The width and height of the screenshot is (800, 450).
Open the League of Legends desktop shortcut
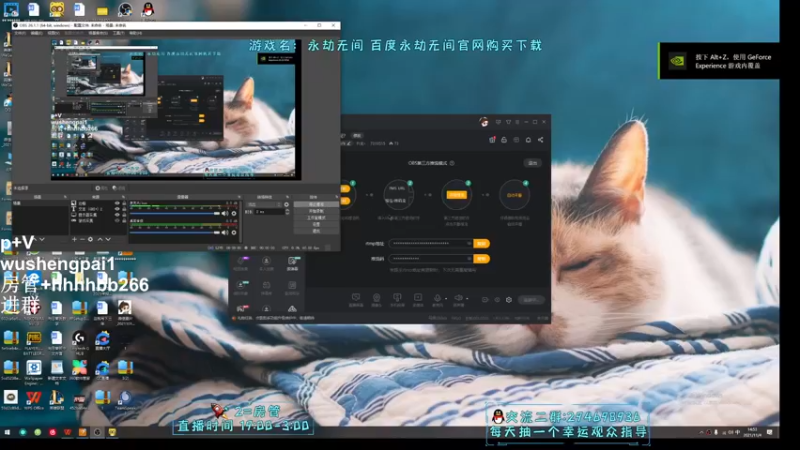[x=57, y=397]
